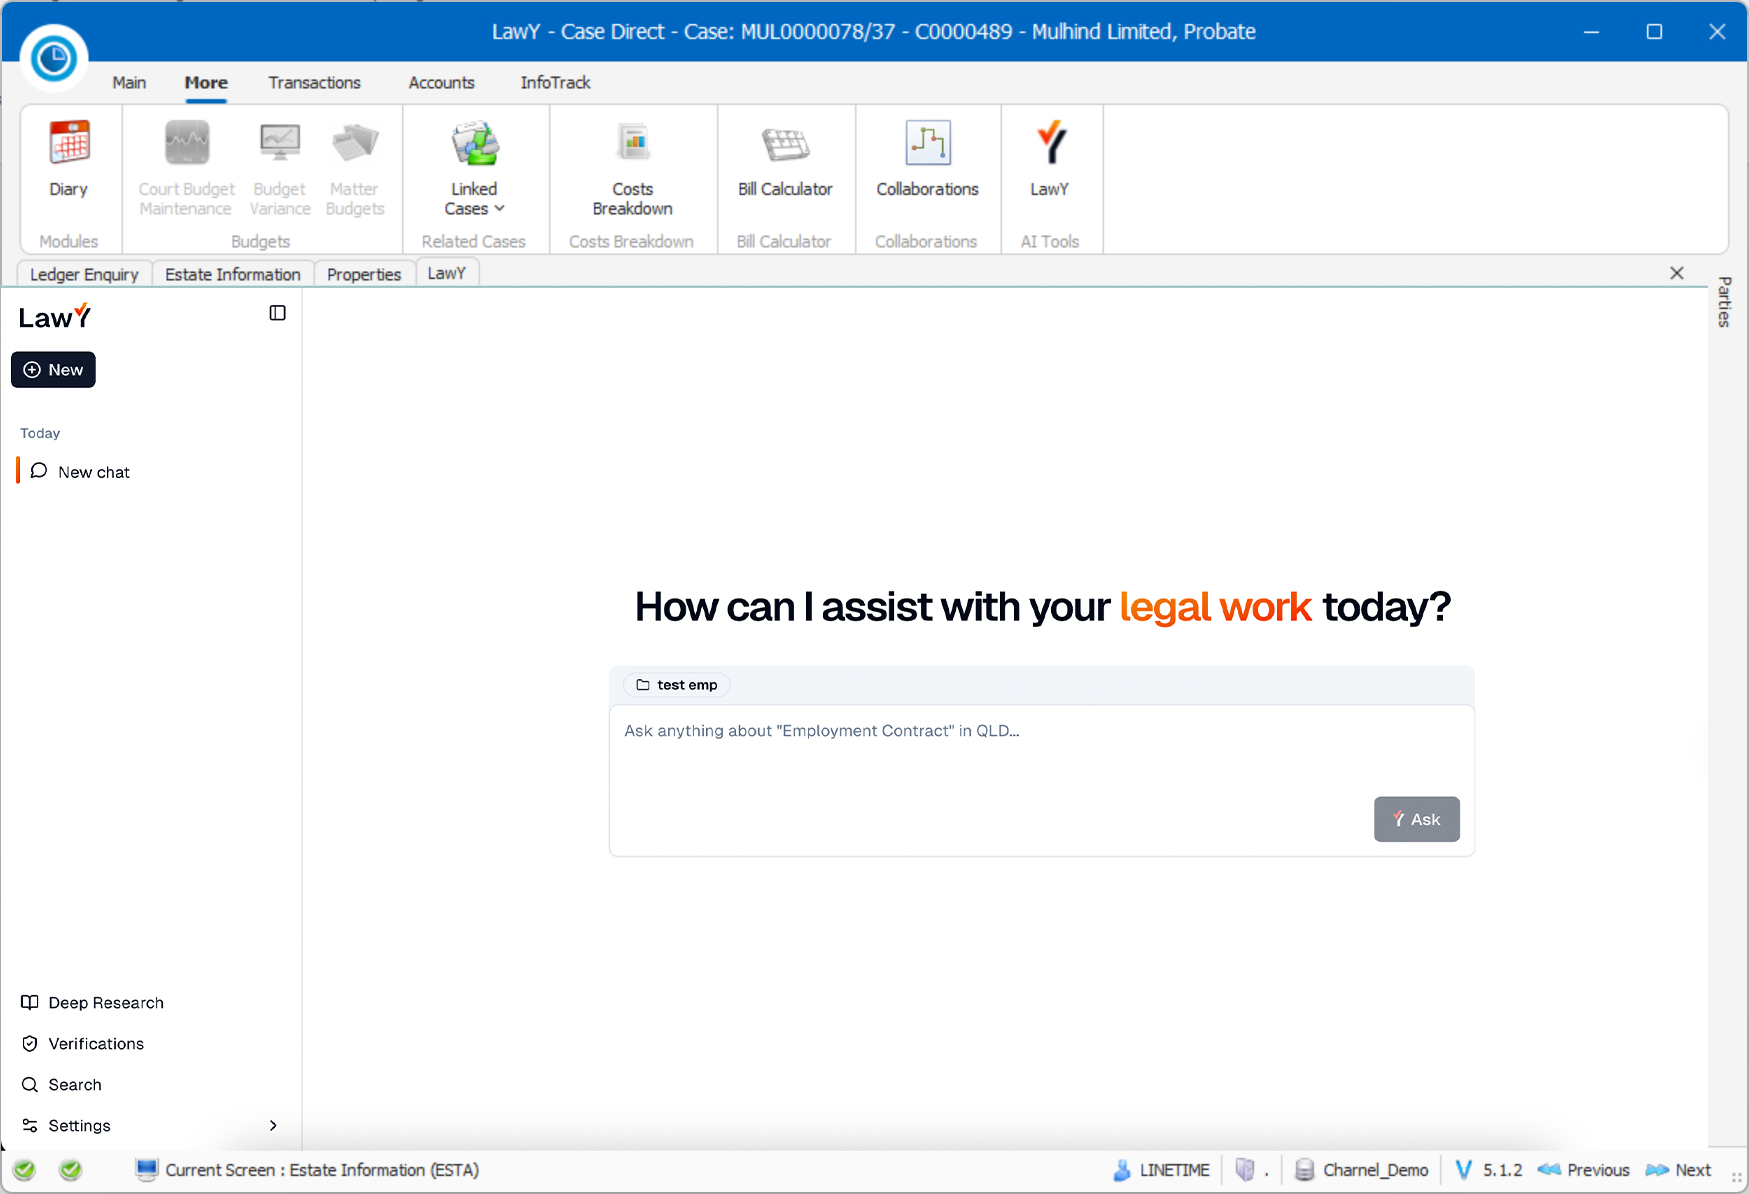Viewport: 1749px width, 1194px height.
Task: Go to Next screen
Action: [1679, 1170]
